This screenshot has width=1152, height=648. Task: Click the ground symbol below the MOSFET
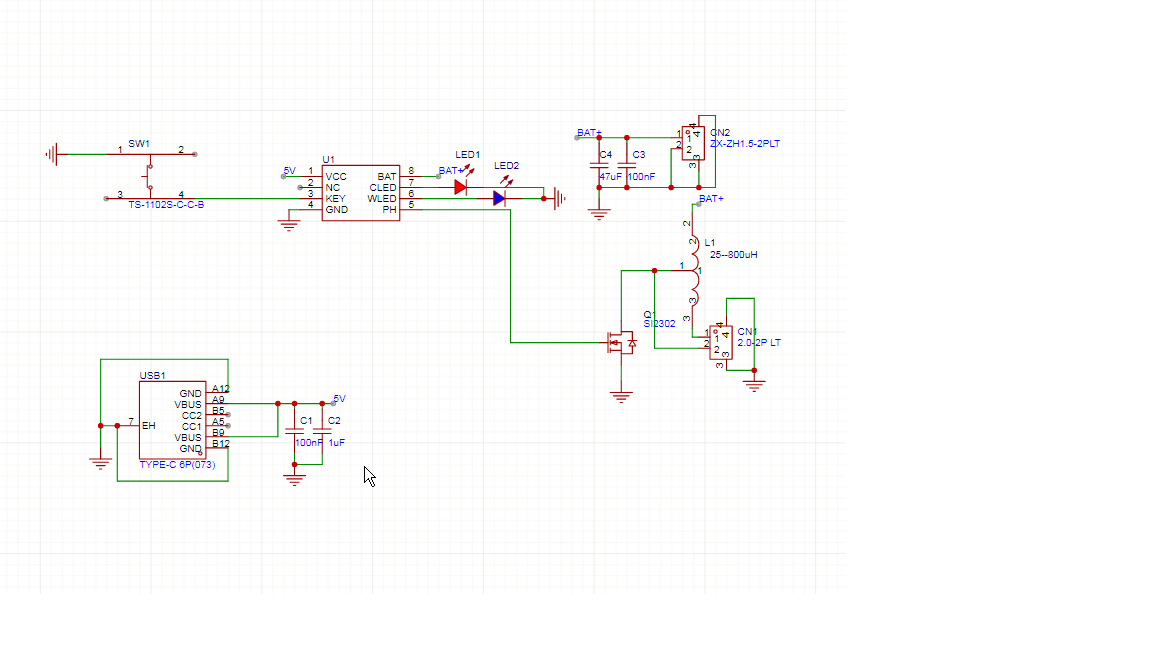tap(621, 396)
